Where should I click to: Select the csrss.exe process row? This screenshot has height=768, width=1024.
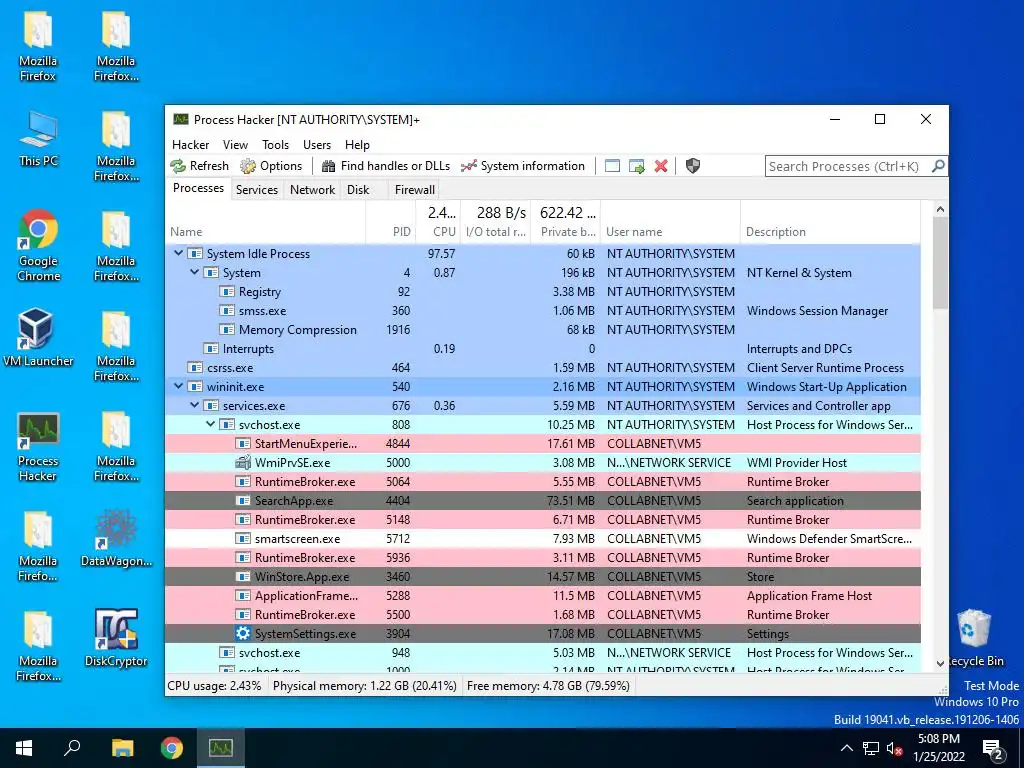[x=543, y=368]
